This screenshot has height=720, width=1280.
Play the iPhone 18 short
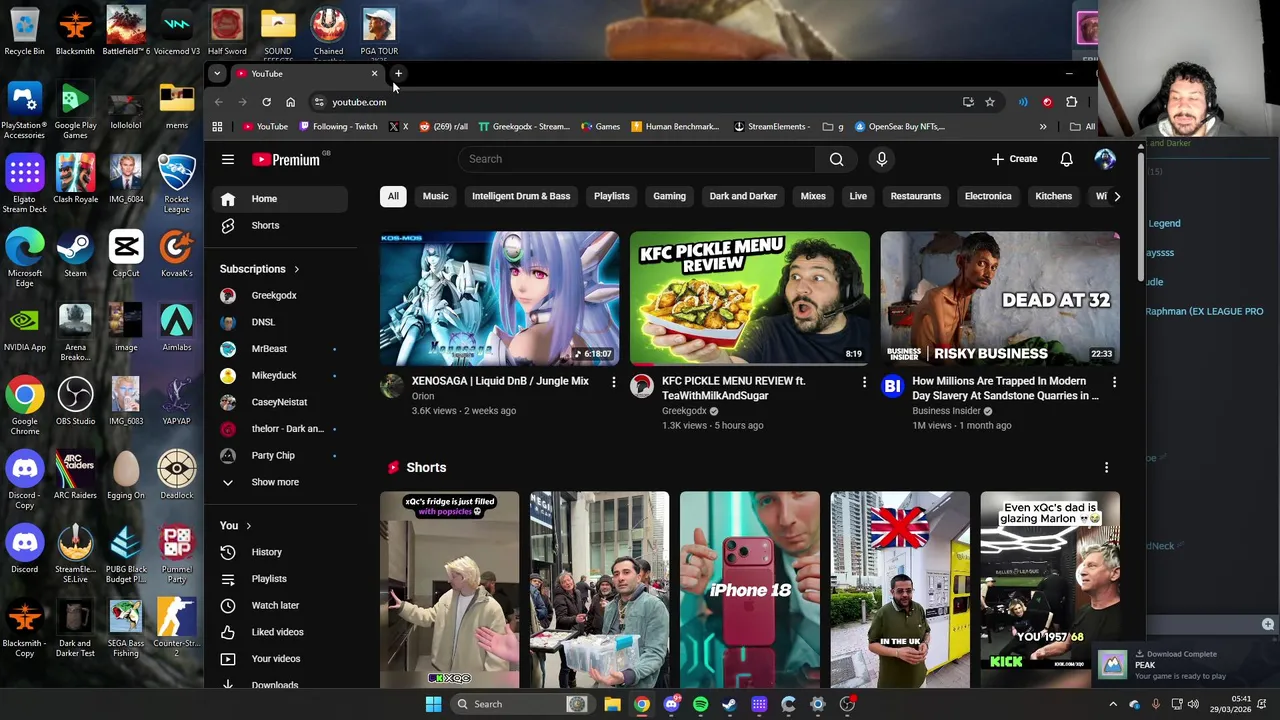750,590
